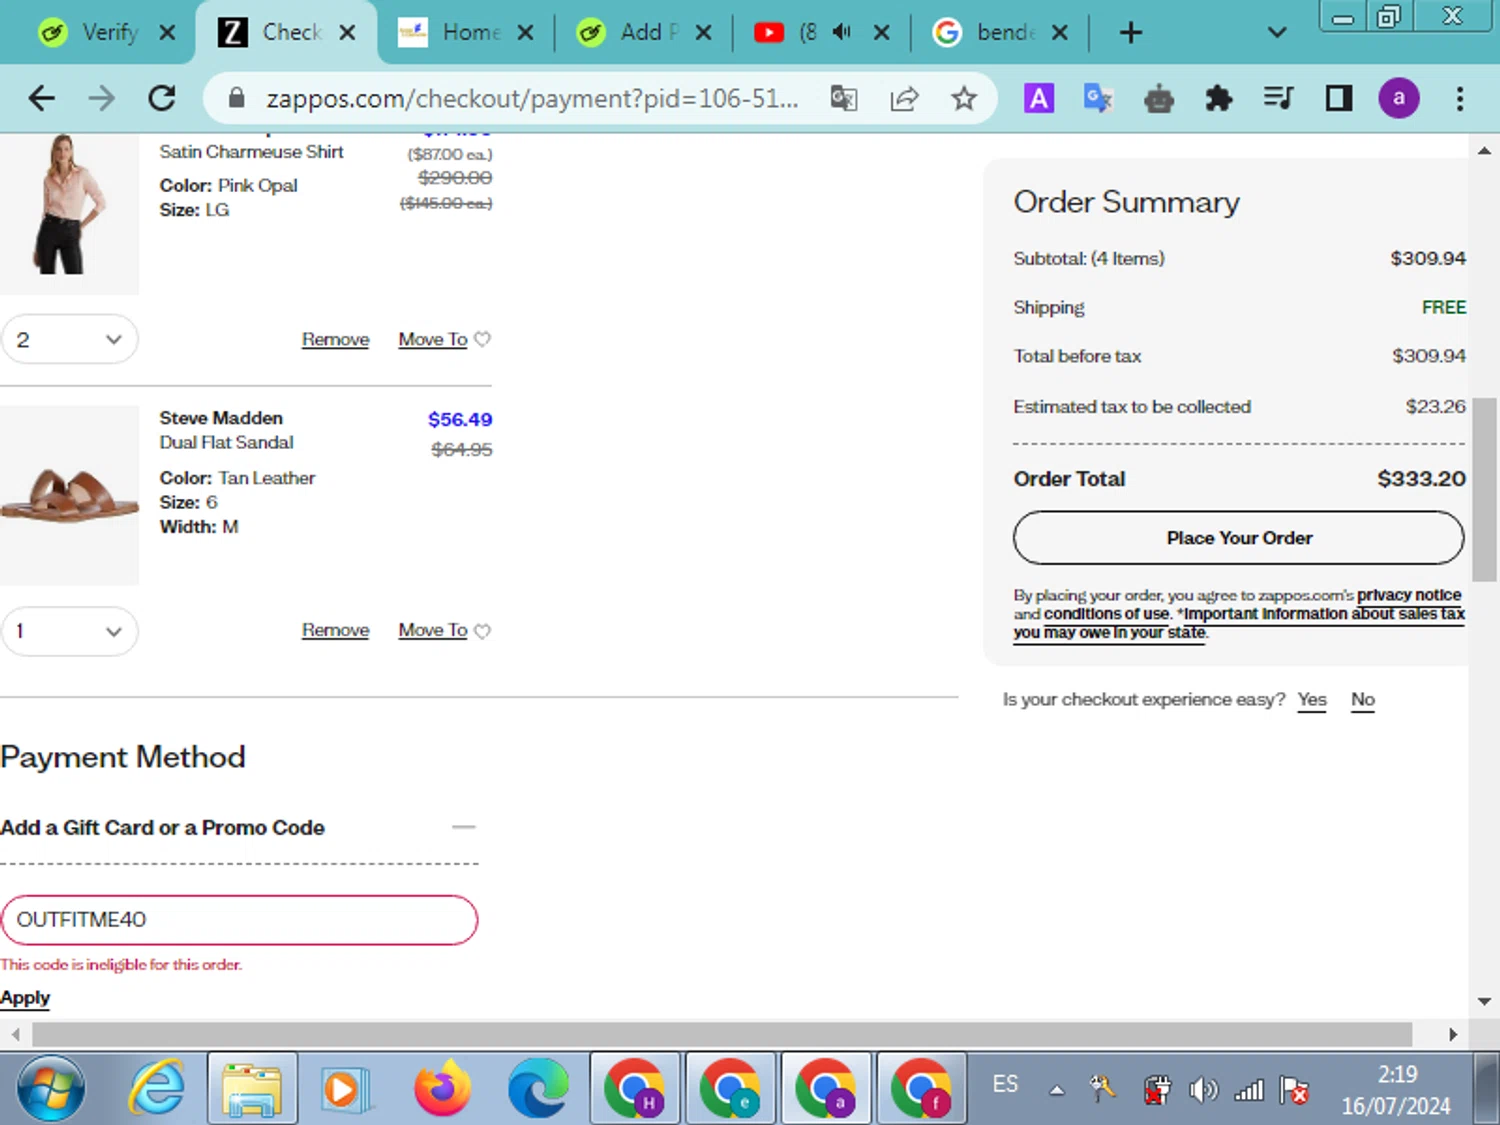
Task: Open Windows Explorer folder from taskbar
Action: 252,1089
